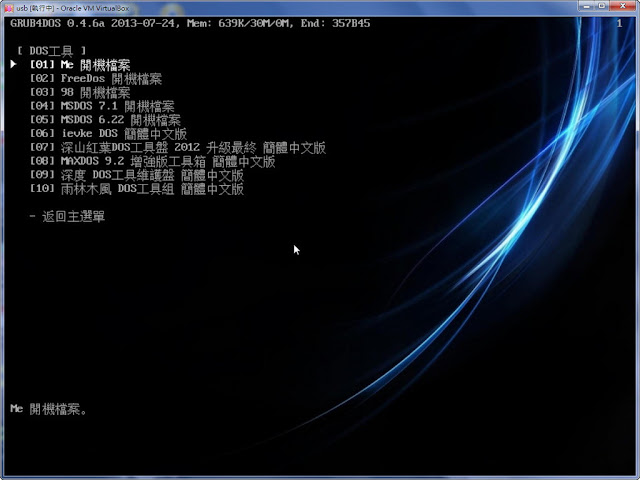Select [07] 深山紅葉DOS工具盤 2012 entry

pos(178,148)
